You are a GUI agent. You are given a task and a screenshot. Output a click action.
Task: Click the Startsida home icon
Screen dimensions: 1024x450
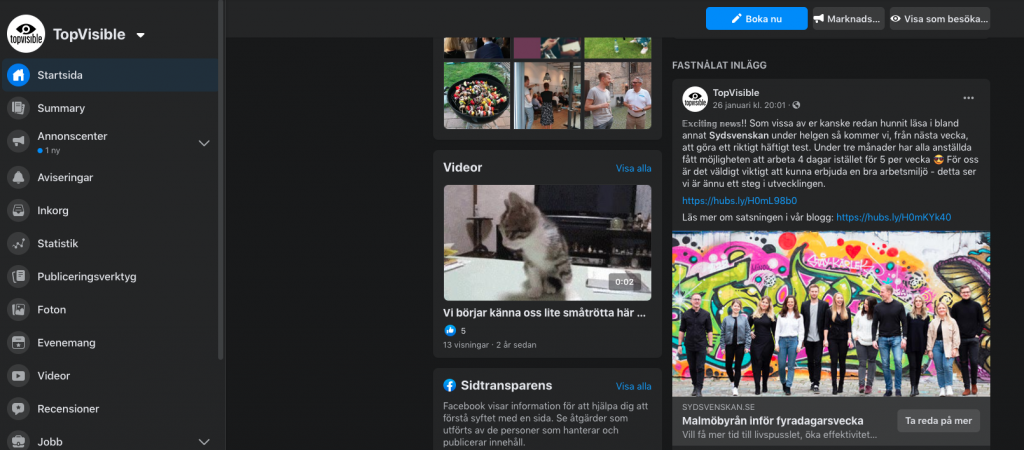[x=18, y=75]
